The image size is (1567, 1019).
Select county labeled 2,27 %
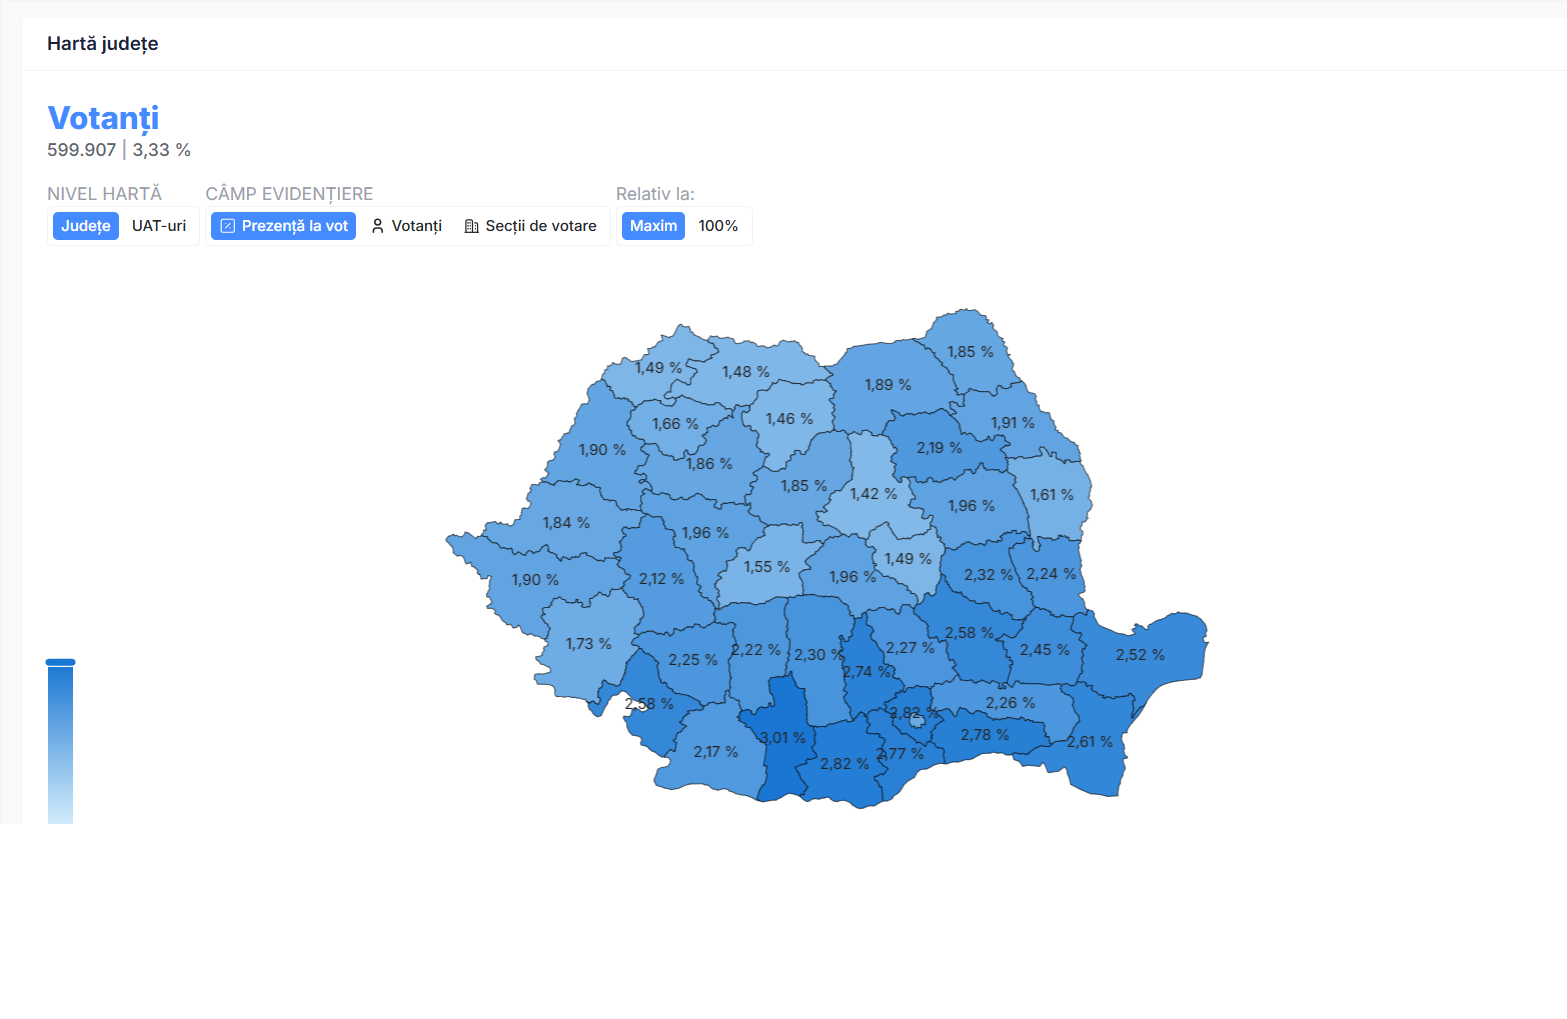908,648
